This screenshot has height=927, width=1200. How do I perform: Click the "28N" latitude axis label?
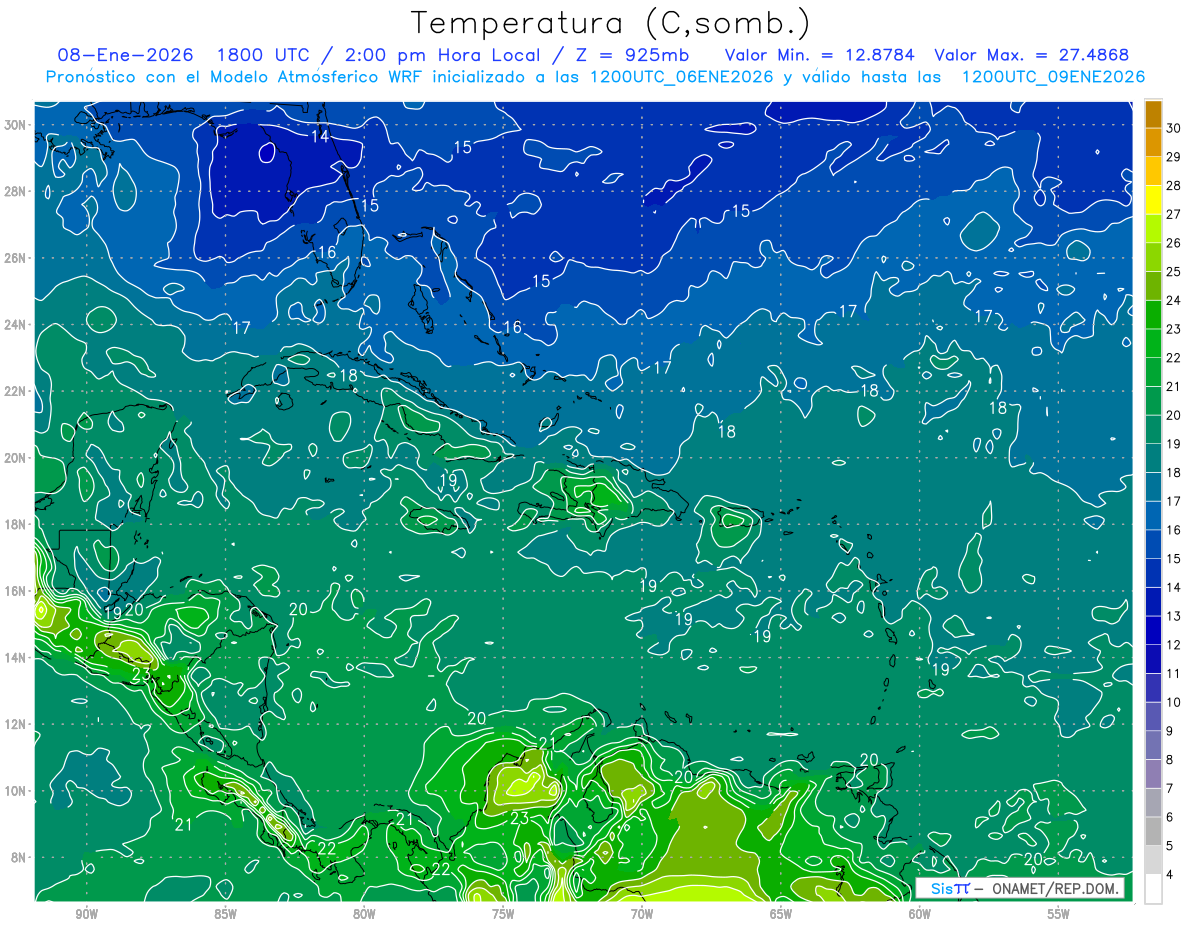17,191
